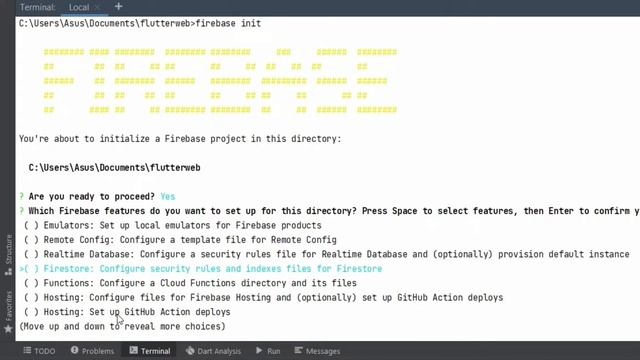Click the Messages icon
Screen dimensions: 640x360
point(299,350)
